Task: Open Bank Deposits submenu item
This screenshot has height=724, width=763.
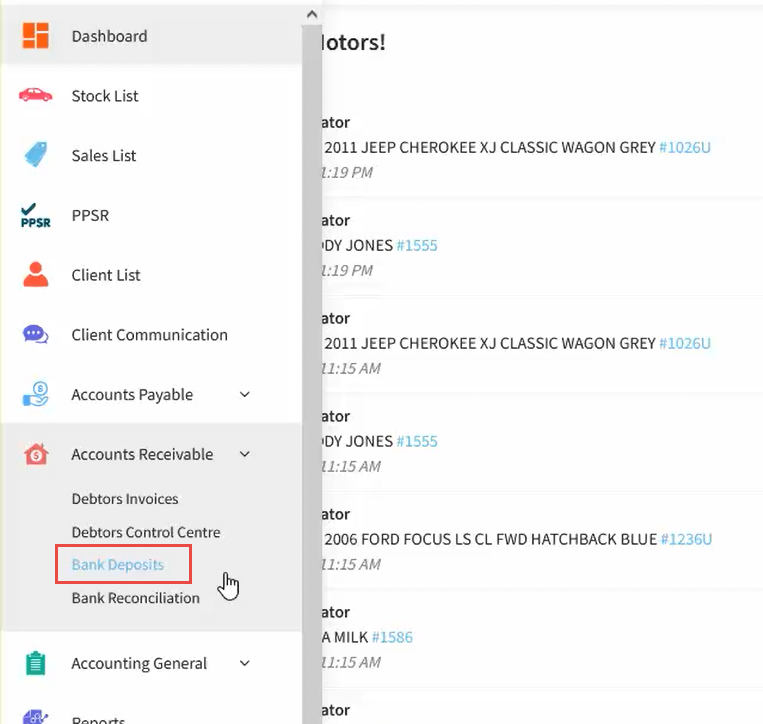Action: [118, 565]
